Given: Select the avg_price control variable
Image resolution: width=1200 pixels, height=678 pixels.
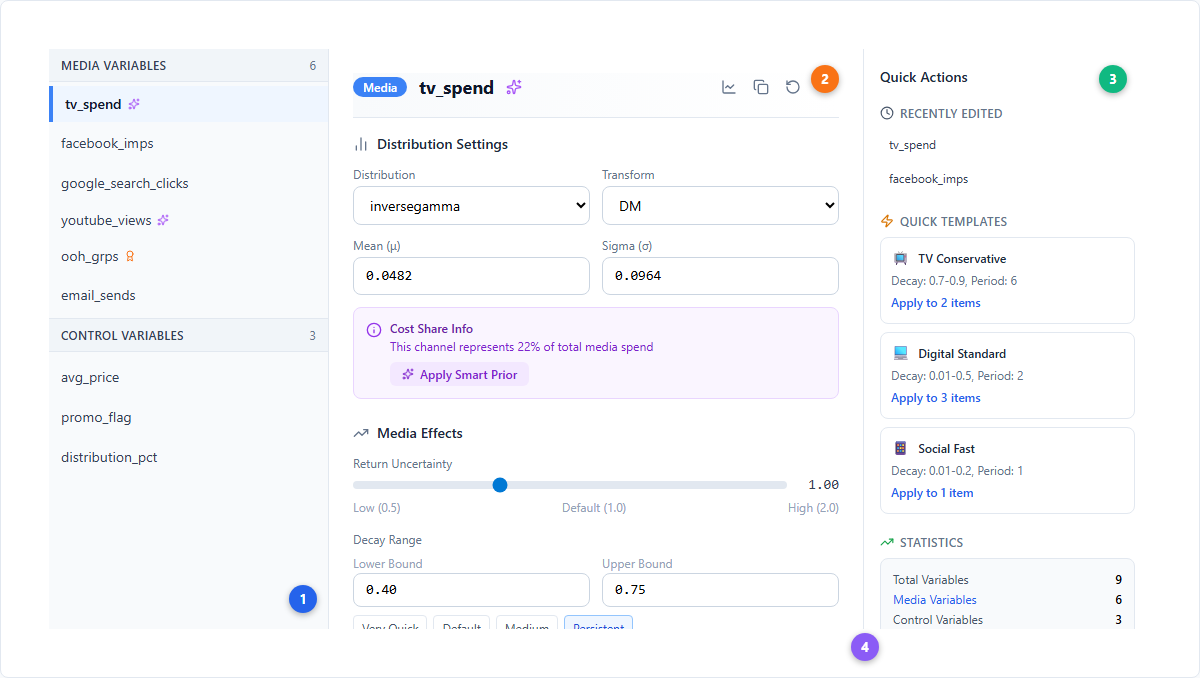Looking at the screenshot, I should pos(189,377).
